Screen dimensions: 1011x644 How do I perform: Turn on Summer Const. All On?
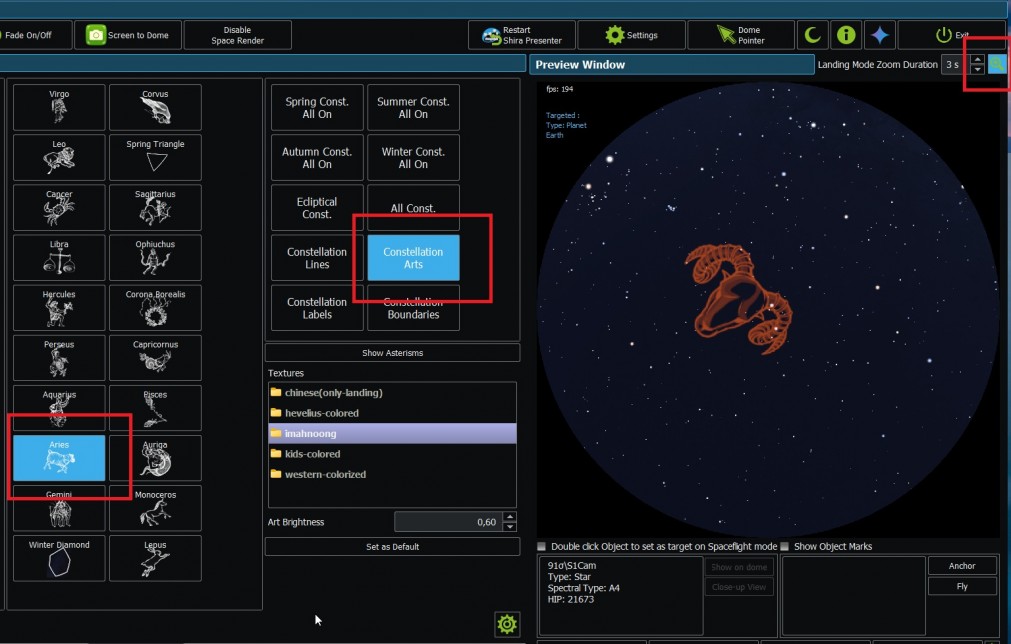pyautogui.click(x=413, y=108)
